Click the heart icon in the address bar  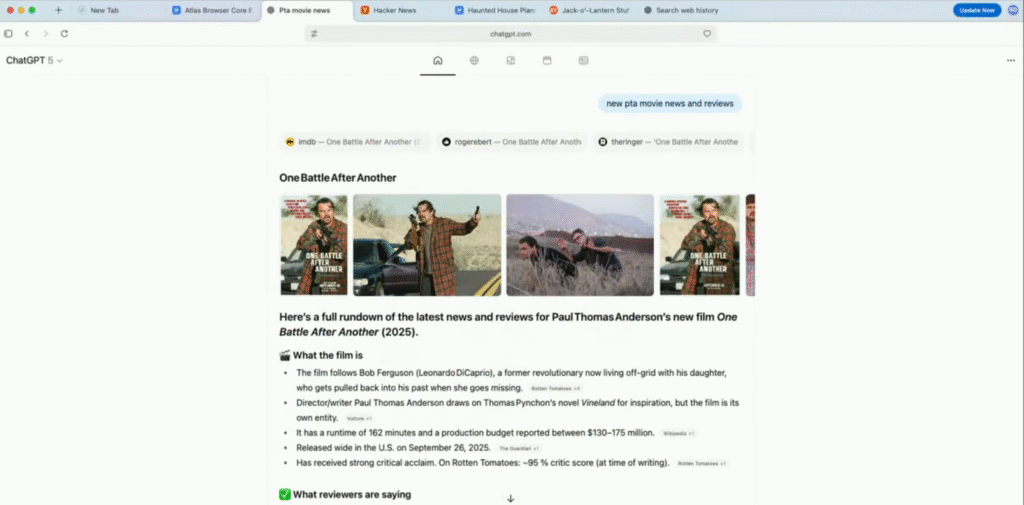(706, 33)
